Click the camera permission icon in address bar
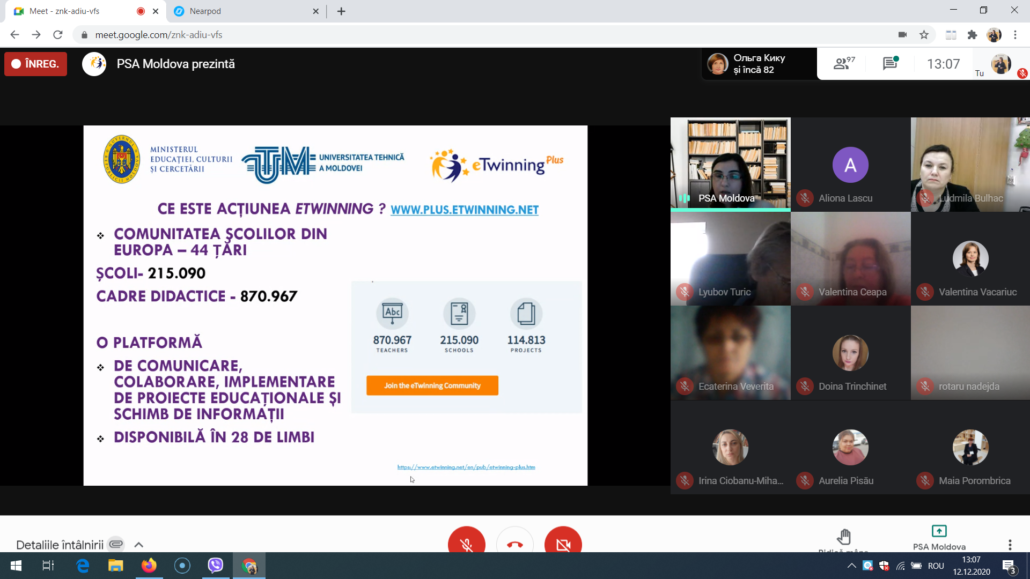 pos(902,34)
